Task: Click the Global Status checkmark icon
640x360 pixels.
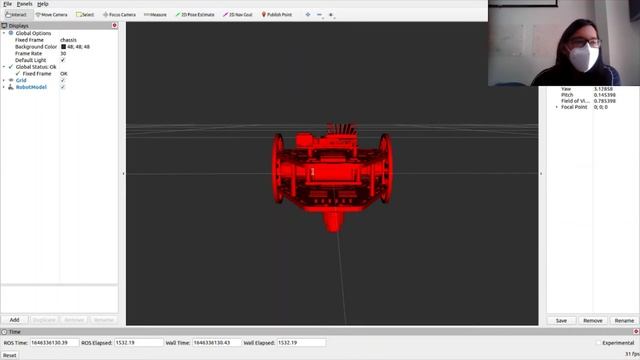Action: pos(11,67)
